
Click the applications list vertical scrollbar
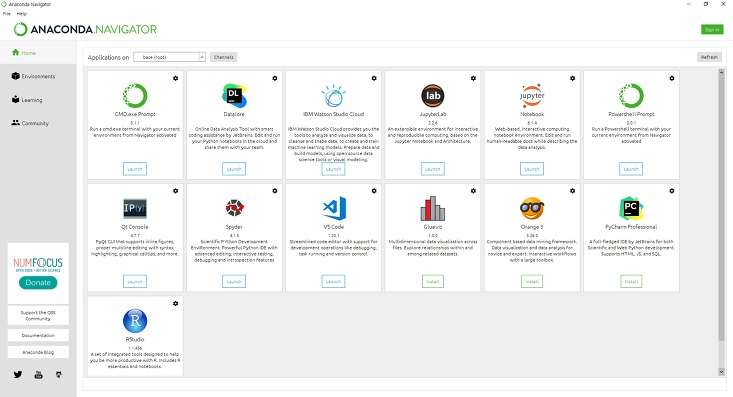coord(721,209)
